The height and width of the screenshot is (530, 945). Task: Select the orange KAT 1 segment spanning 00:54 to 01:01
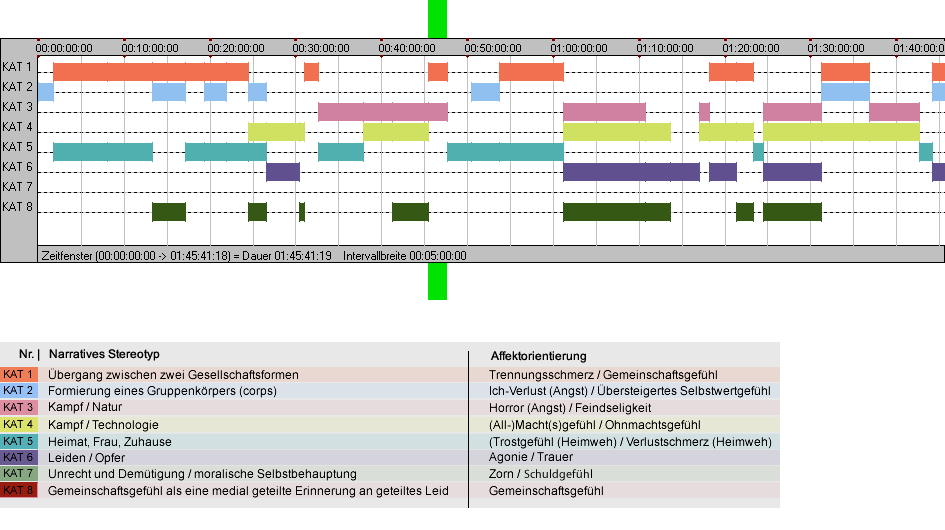pyautogui.click(x=531, y=72)
